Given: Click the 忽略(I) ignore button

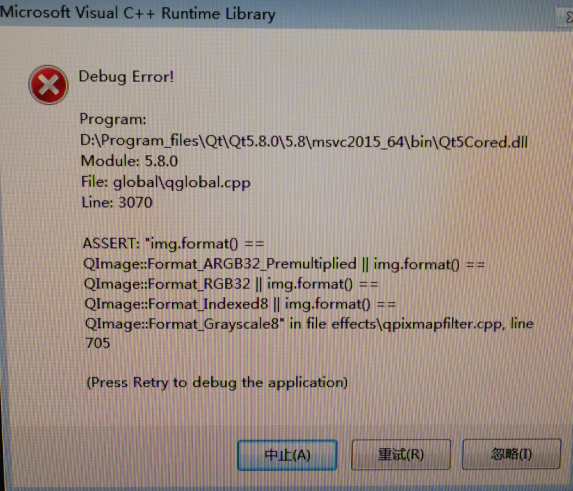Looking at the screenshot, I should point(511,454).
